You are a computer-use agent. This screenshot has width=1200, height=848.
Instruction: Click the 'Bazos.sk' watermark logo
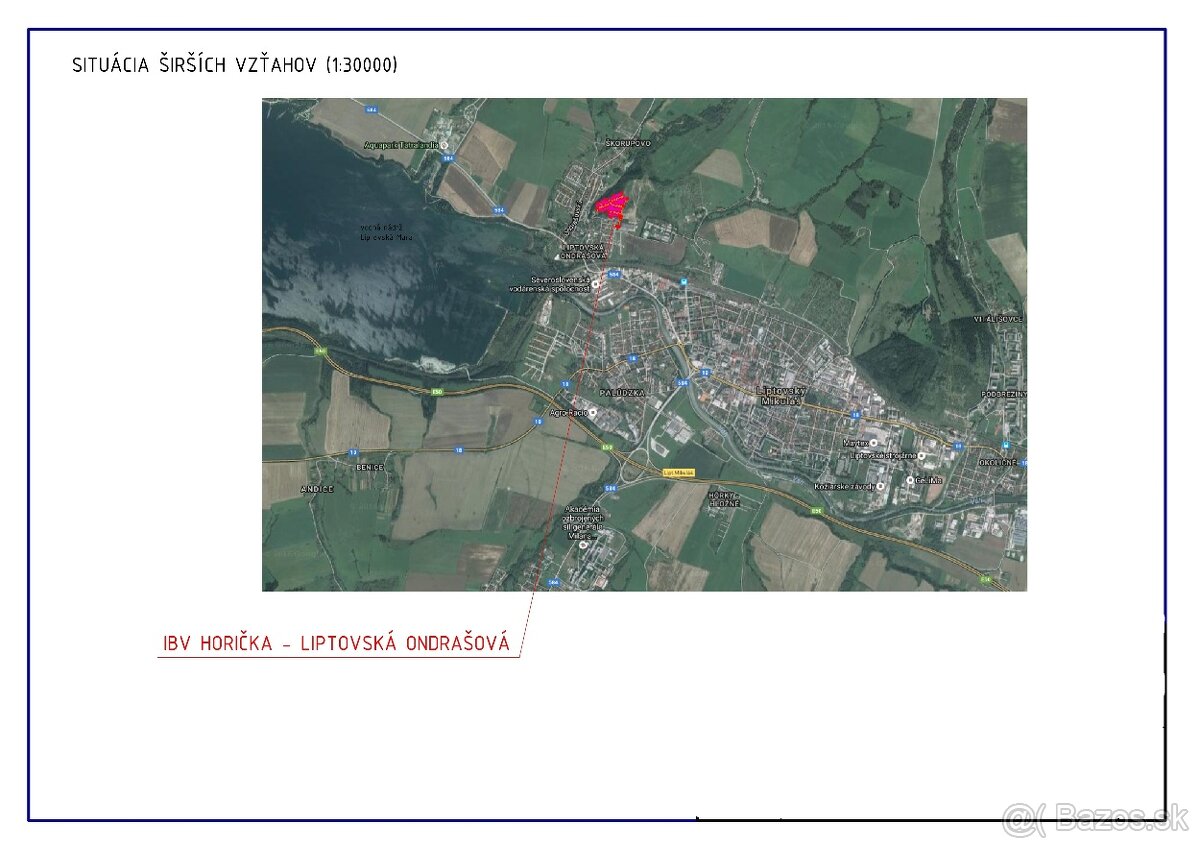click(x=1096, y=819)
